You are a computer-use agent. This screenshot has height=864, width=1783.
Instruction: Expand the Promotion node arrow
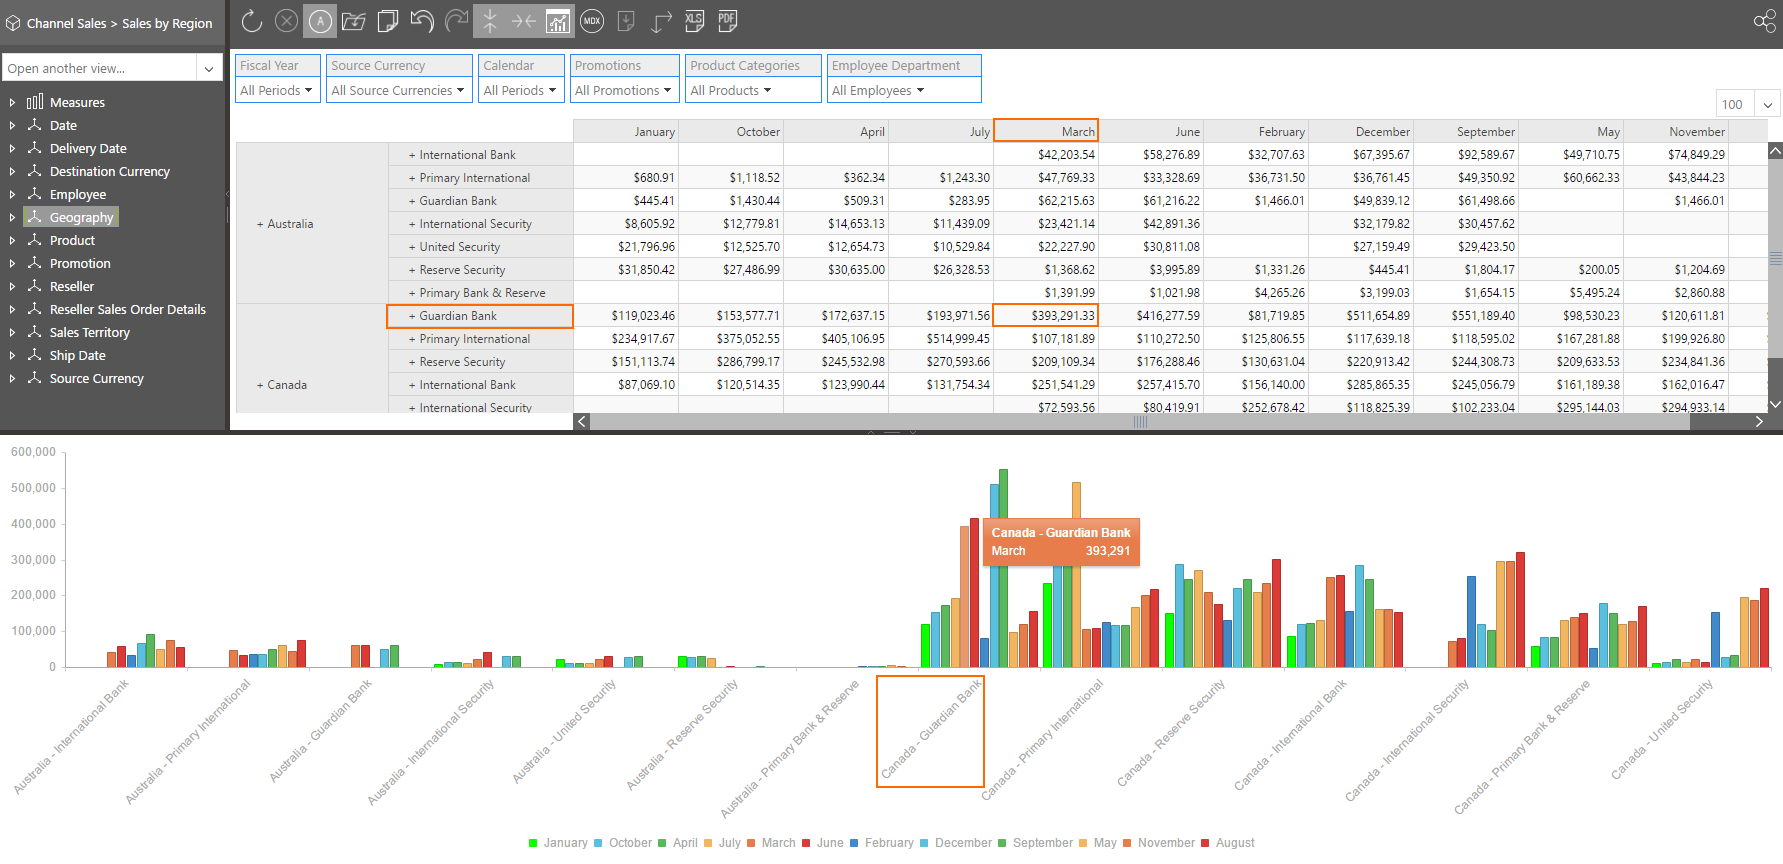pyautogui.click(x=12, y=263)
